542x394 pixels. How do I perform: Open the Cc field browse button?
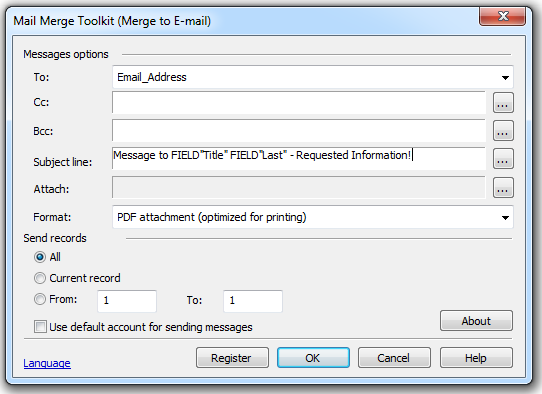(503, 103)
